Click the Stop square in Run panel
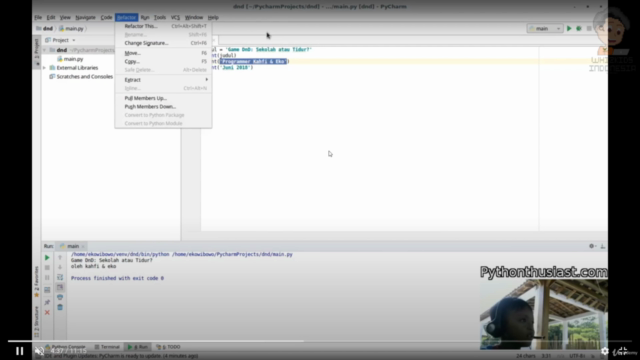This screenshot has height=360, width=640. (x=47, y=267)
